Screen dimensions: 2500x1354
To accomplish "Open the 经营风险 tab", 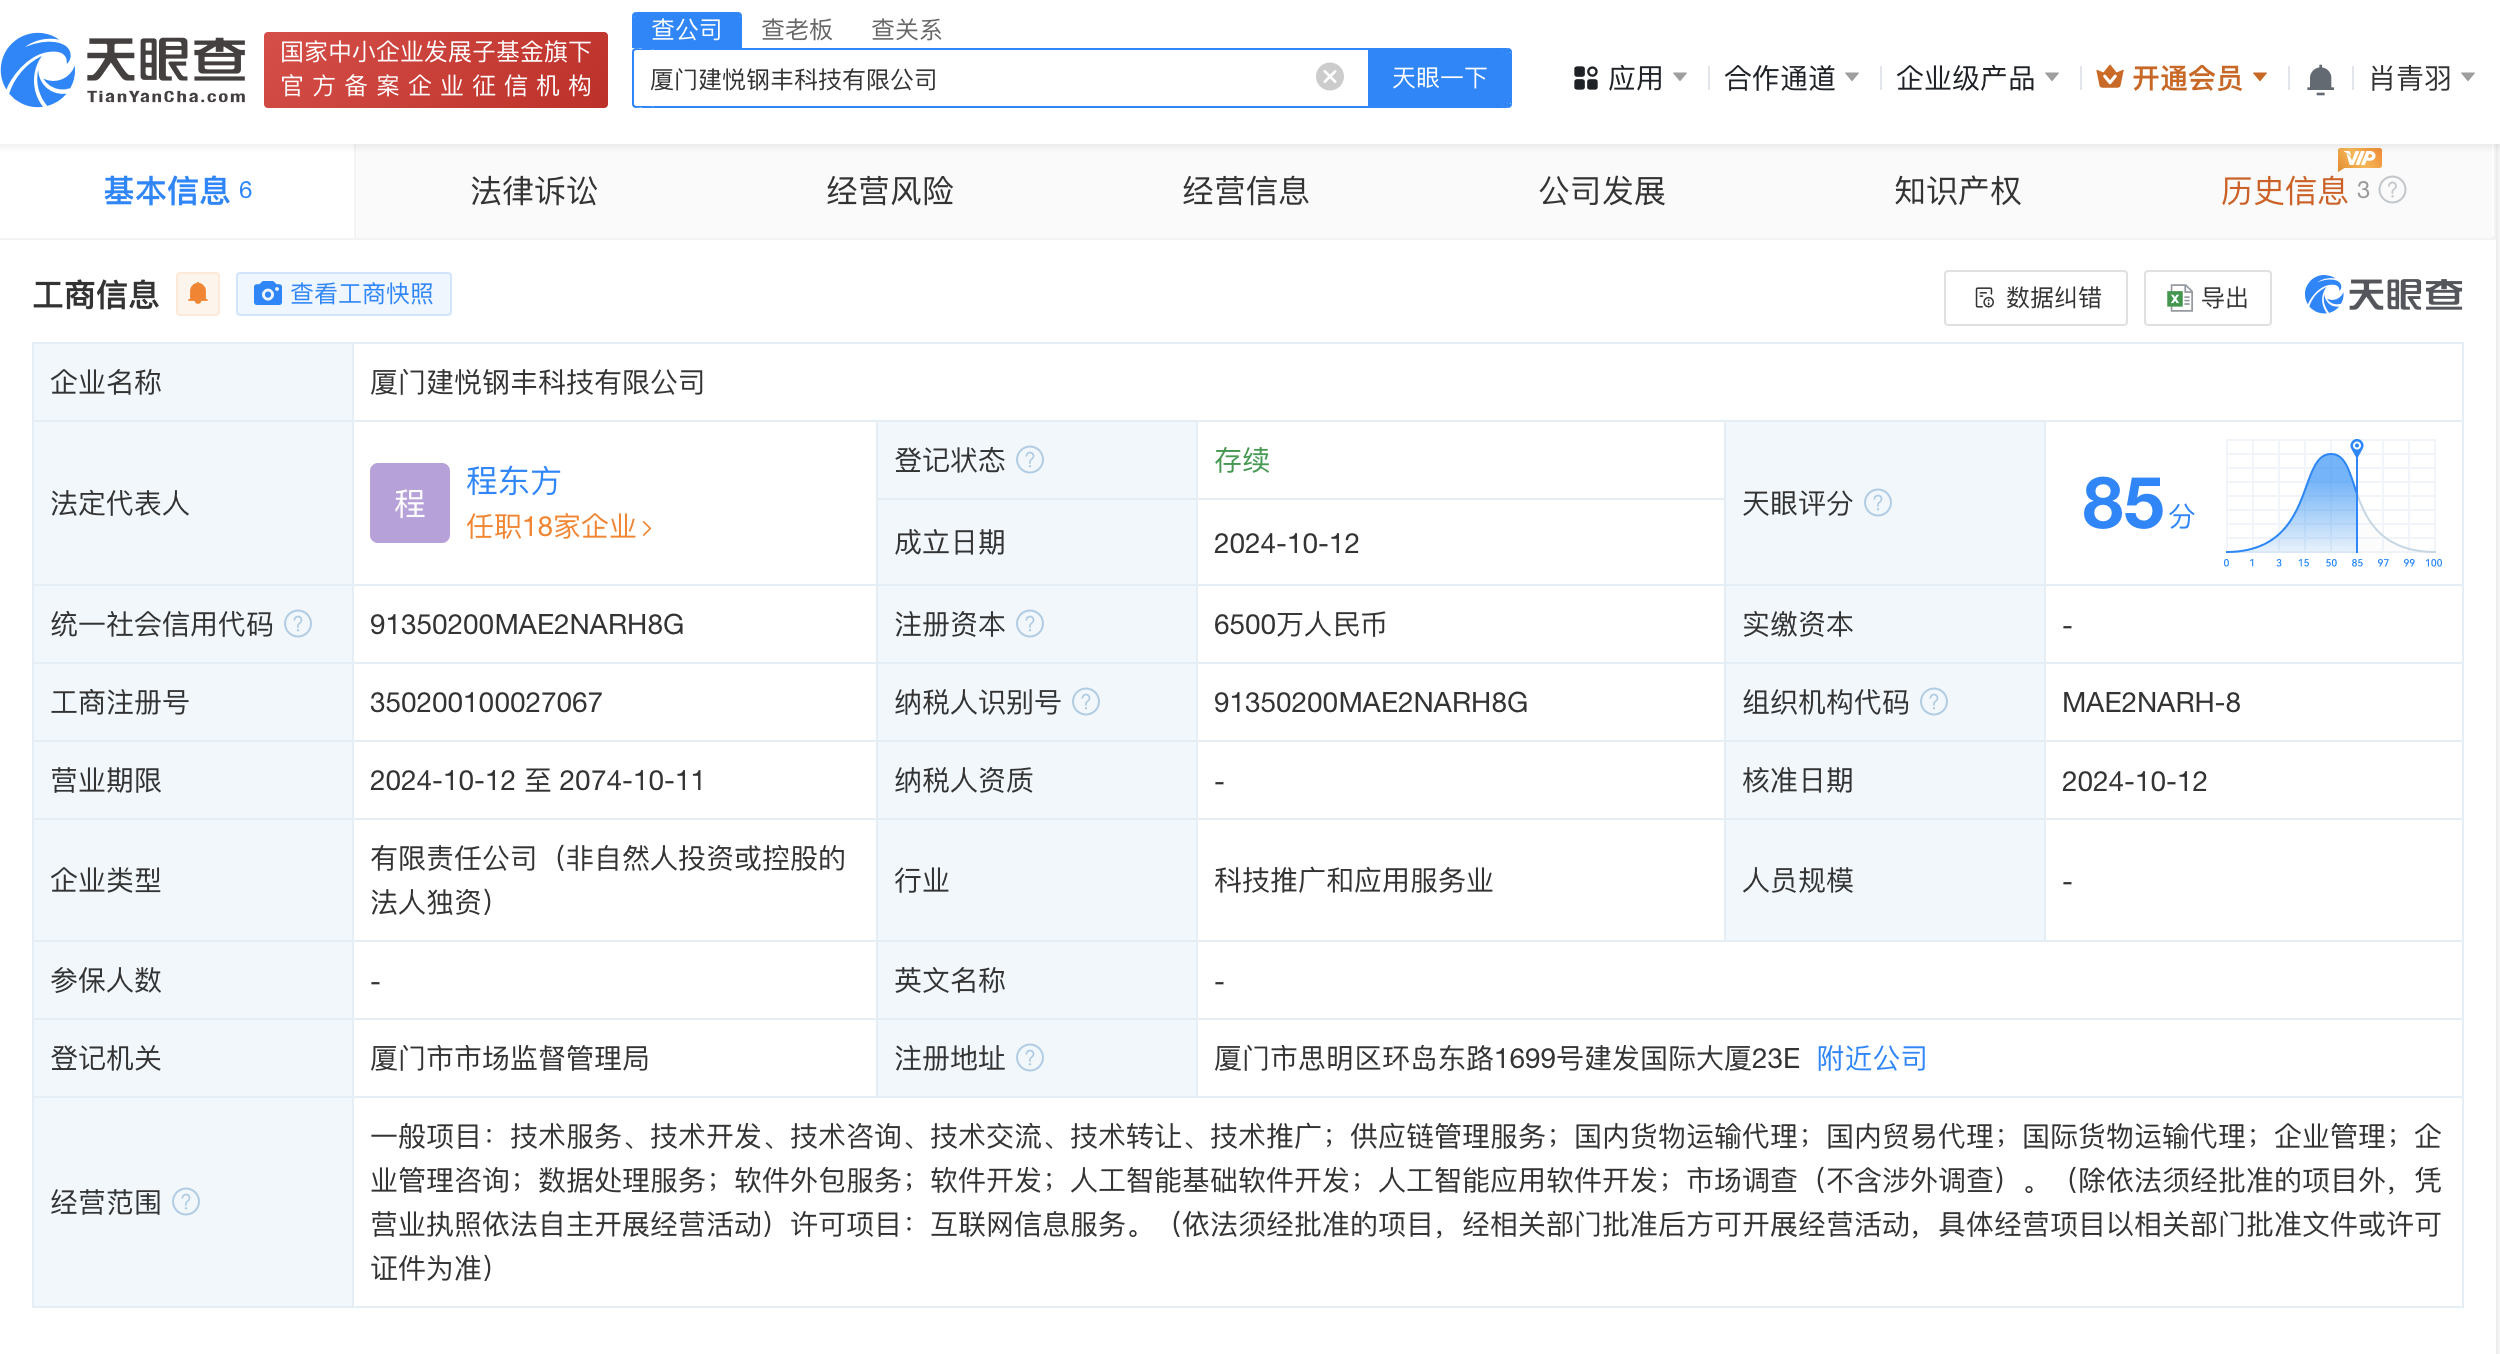I will pyautogui.click(x=890, y=191).
